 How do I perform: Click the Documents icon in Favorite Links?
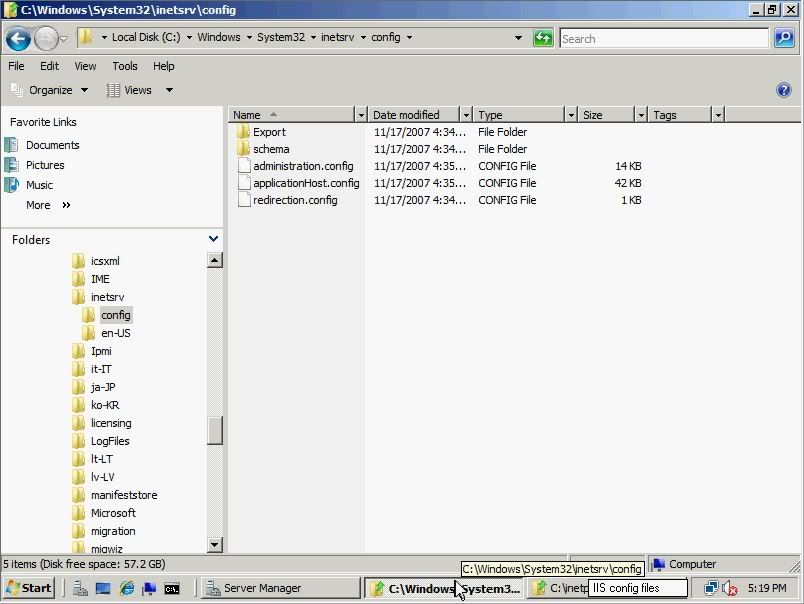tap(12, 145)
